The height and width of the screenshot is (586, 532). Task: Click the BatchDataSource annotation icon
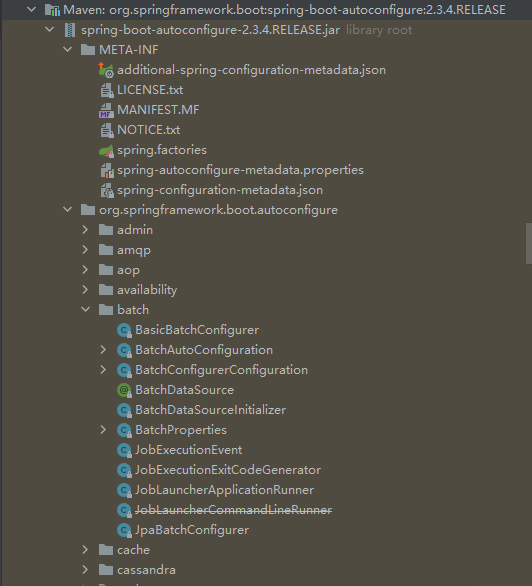(124, 390)
